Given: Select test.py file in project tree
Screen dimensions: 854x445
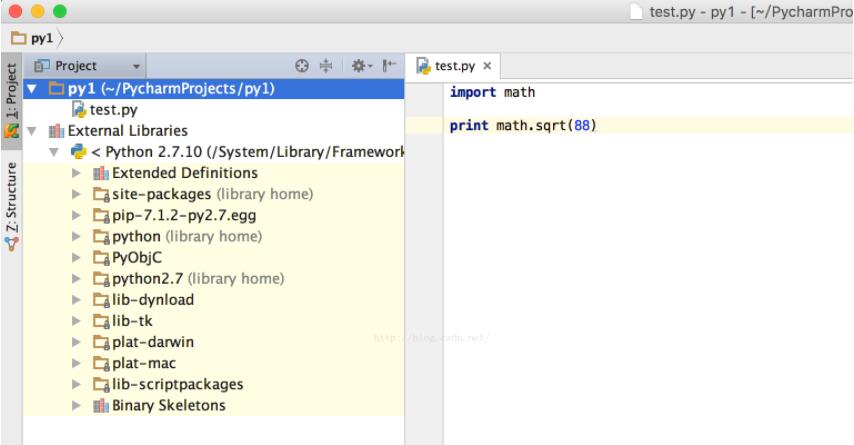Looking at the screenshot, I should coord(214,109).
